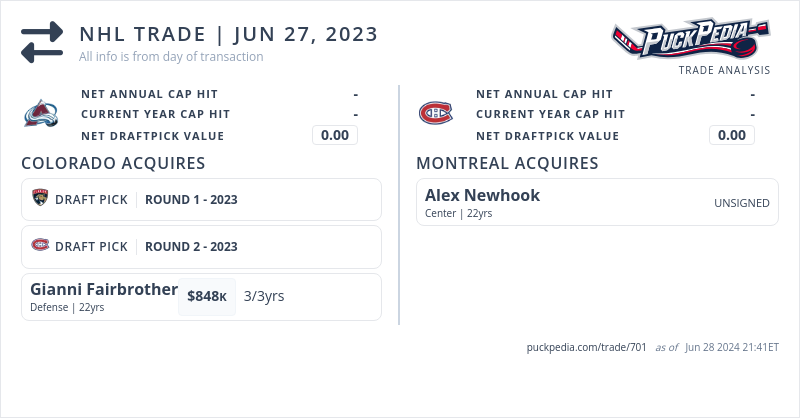Click Fairbrother's 3/3yrs contract term

264,296
